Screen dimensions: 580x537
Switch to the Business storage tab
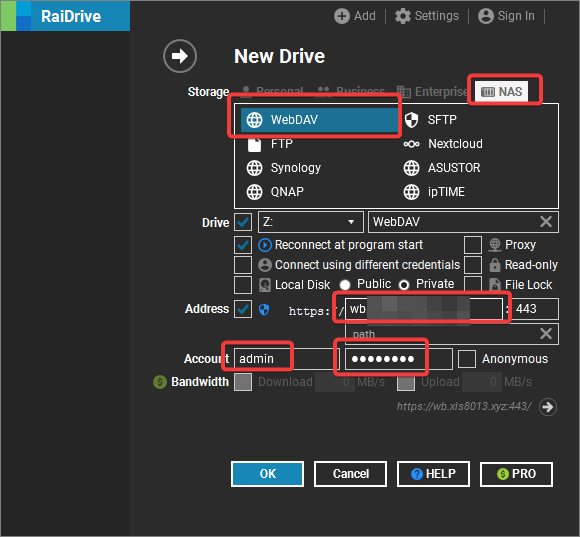pyautogui.click(x=351, y=91)
